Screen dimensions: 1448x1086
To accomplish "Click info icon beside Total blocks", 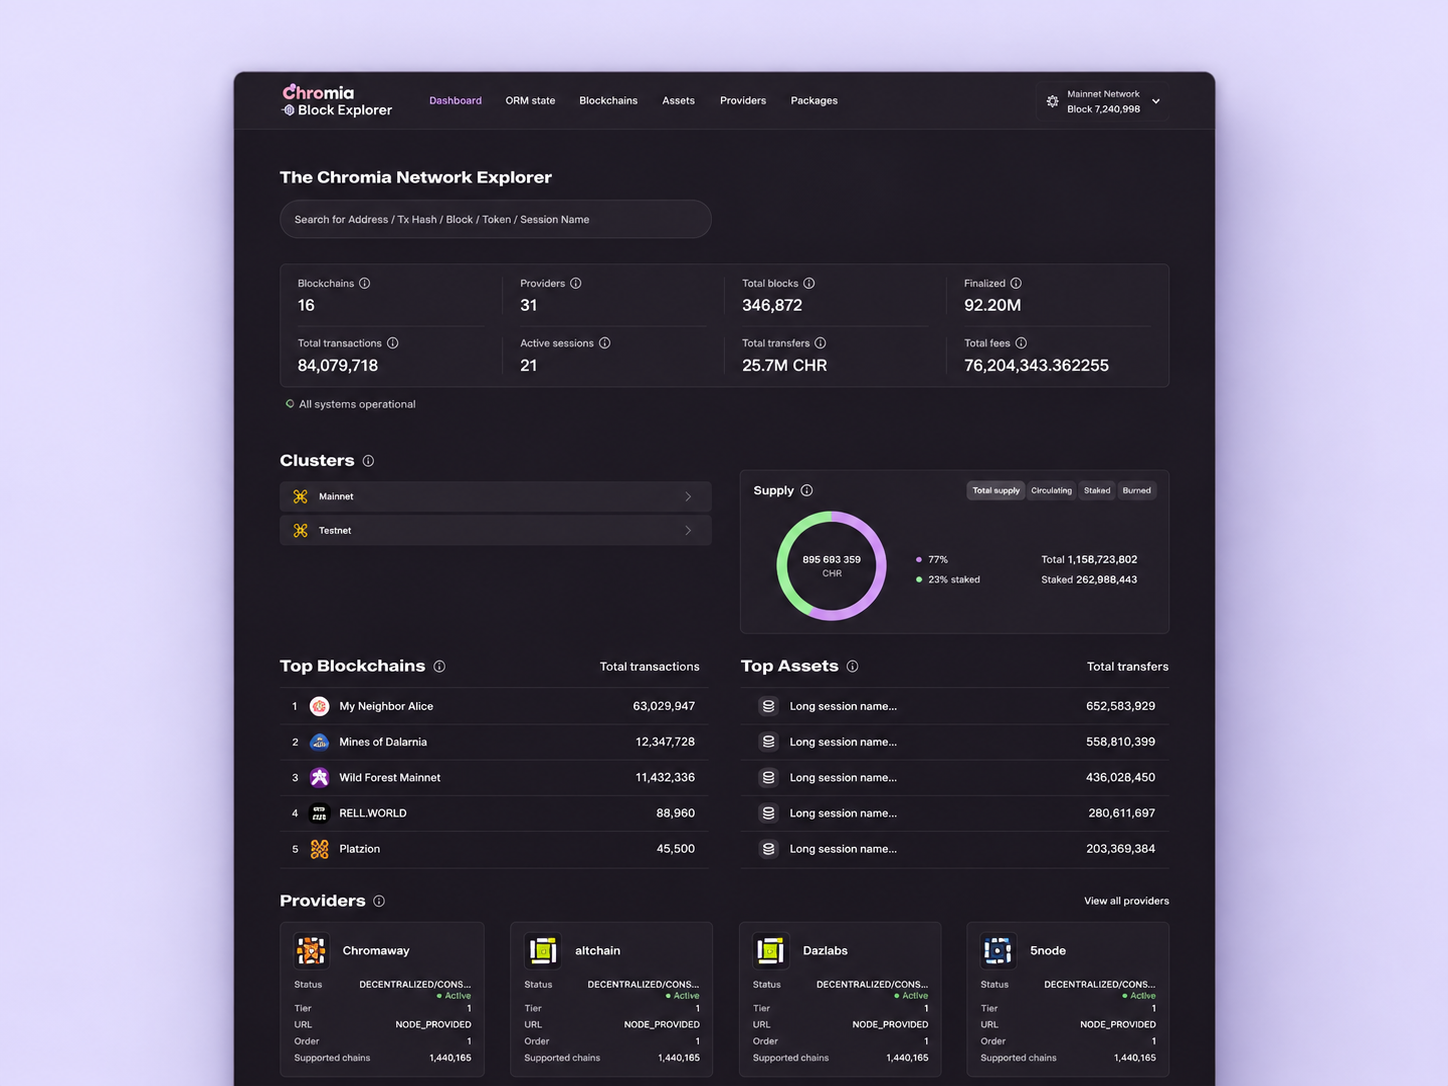I will 809,283.
